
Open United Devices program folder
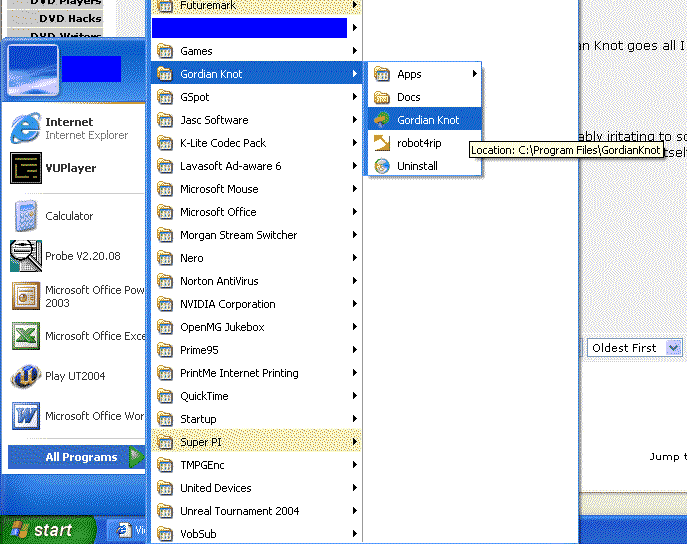pos(256,488)
